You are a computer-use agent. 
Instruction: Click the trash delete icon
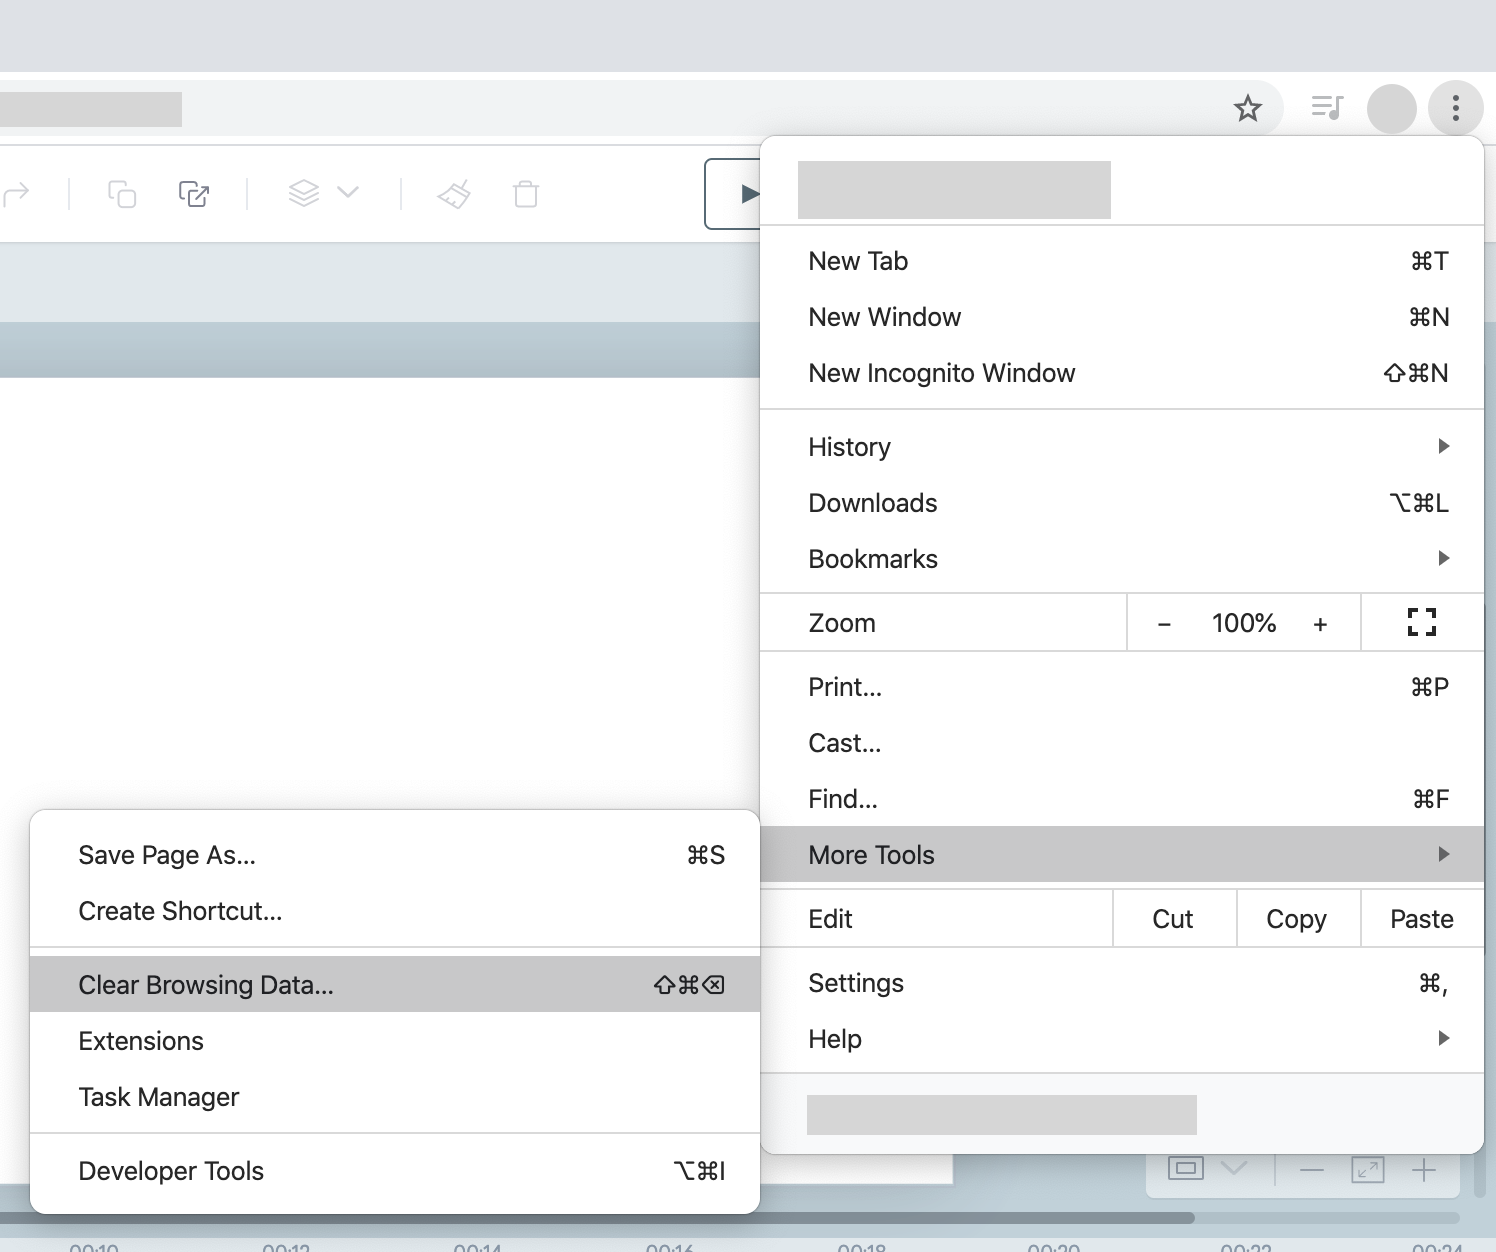pyautogui.click(x=526, y=194)
